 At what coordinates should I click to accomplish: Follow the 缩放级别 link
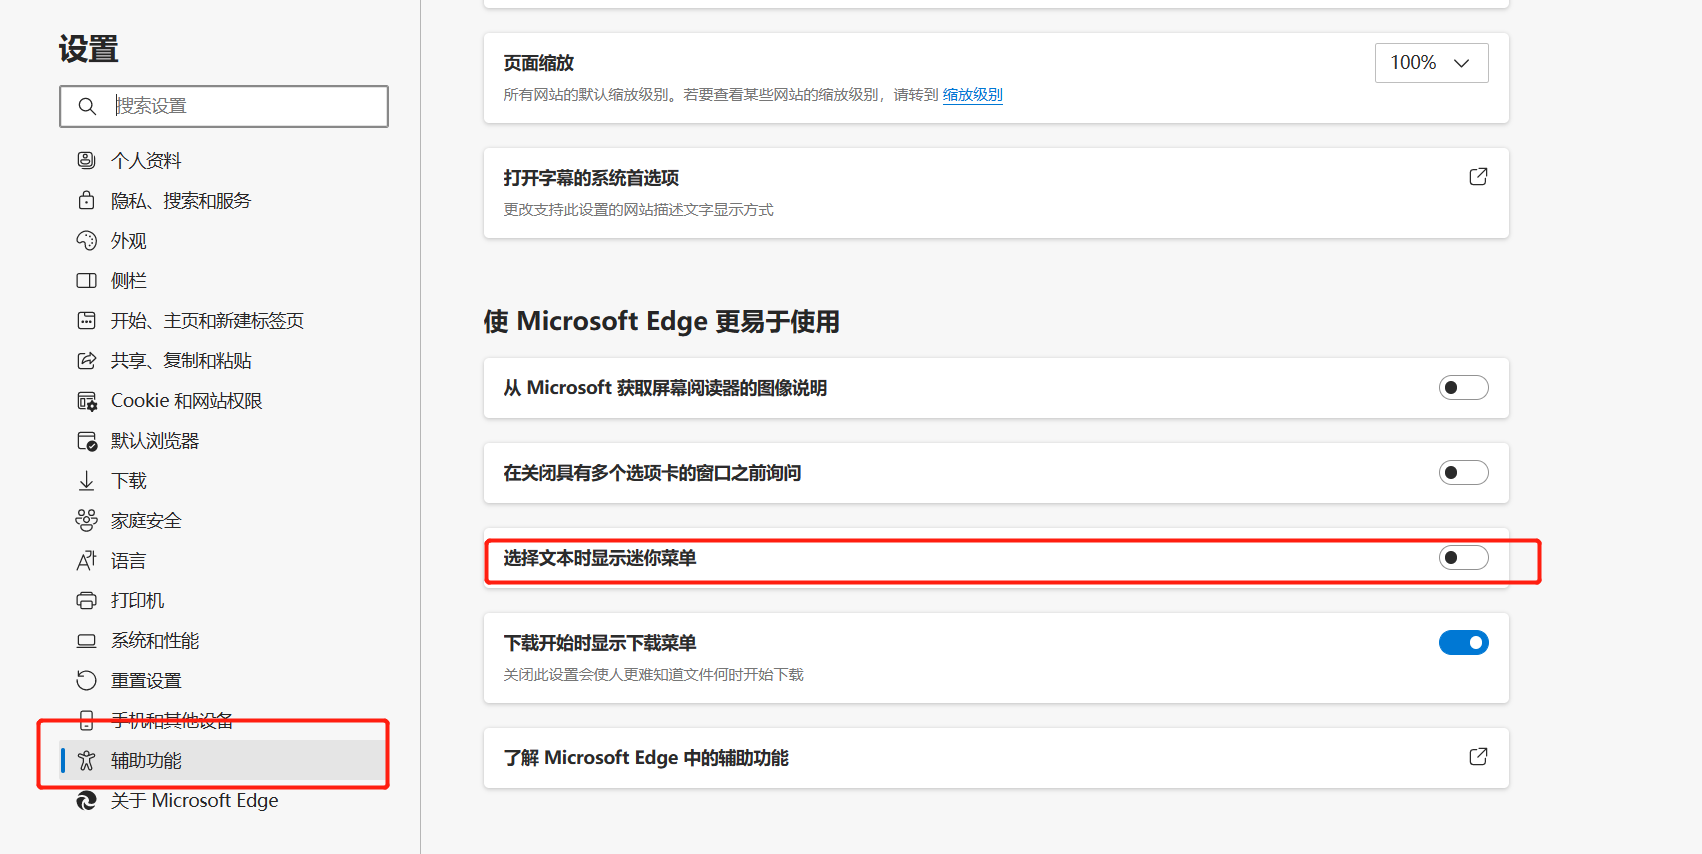[972, 95]
